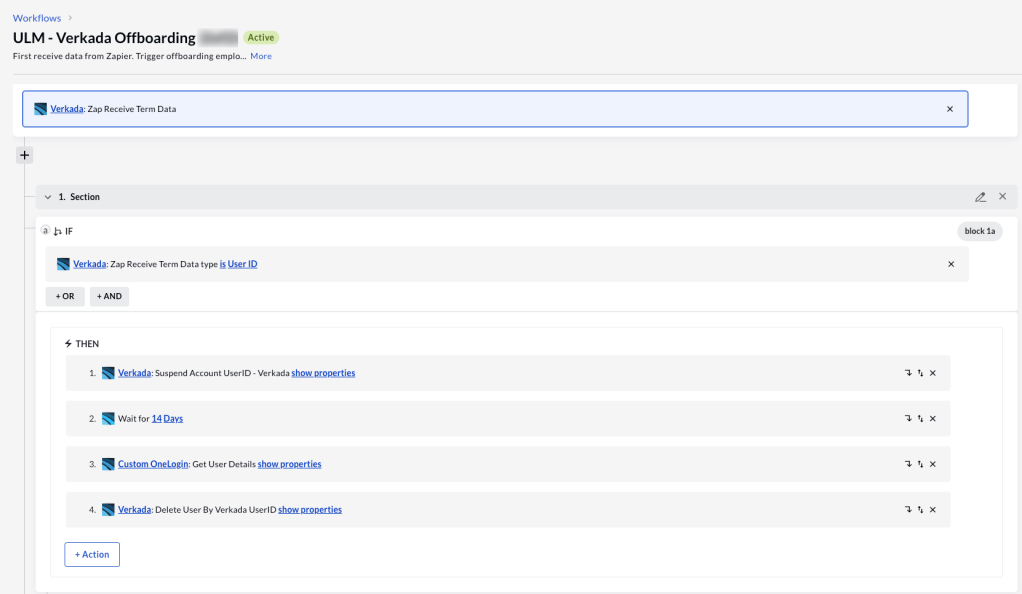The image size is (1022, 594).
Task: Click the Verkada logo icon in the trigger block
Action: coord(40,109)
